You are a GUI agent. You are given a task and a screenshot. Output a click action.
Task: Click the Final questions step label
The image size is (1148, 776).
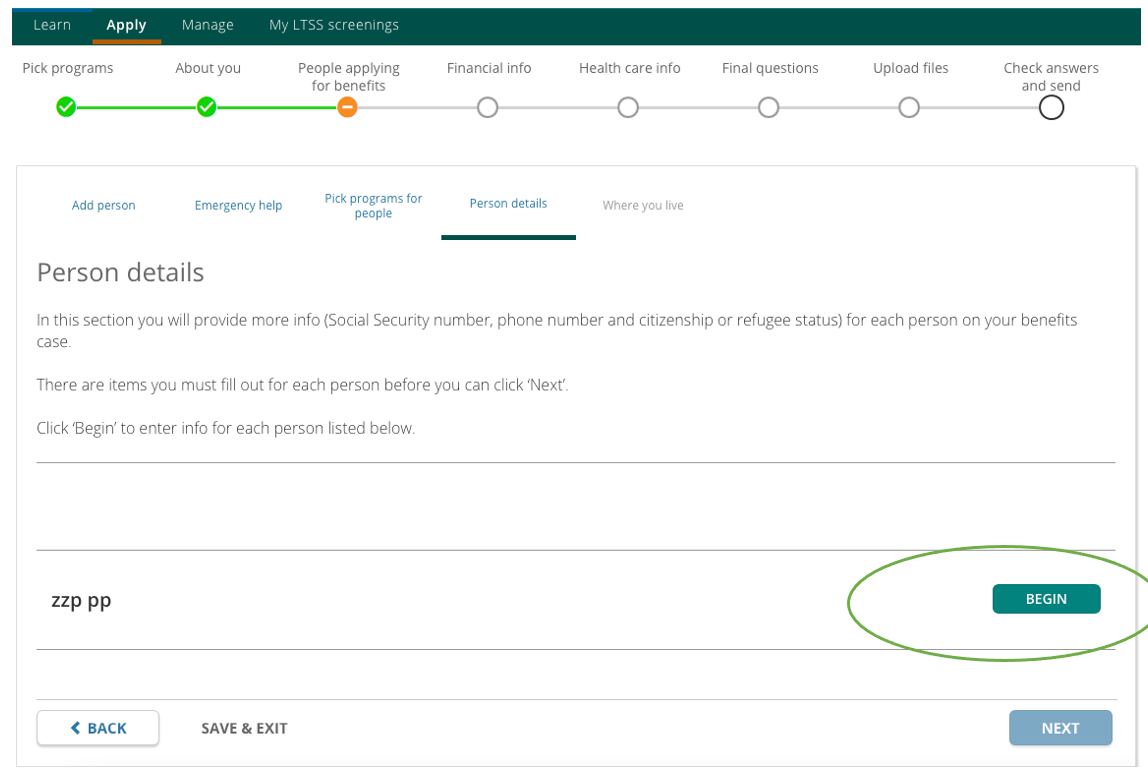click(770, 68)
